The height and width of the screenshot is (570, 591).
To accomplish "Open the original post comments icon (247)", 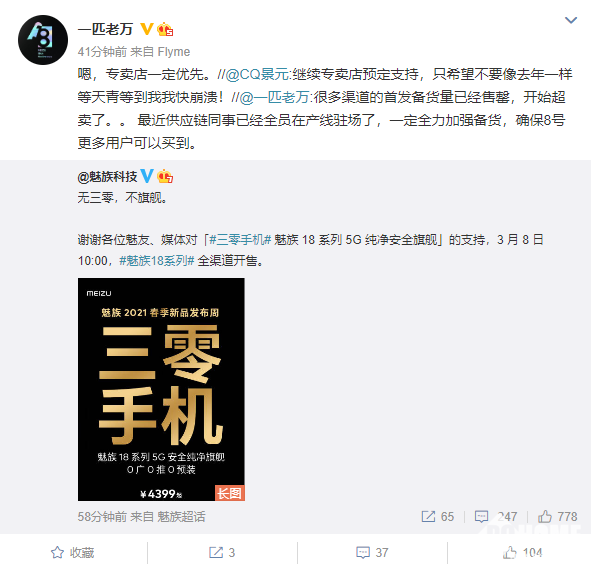I will [496, 516].
